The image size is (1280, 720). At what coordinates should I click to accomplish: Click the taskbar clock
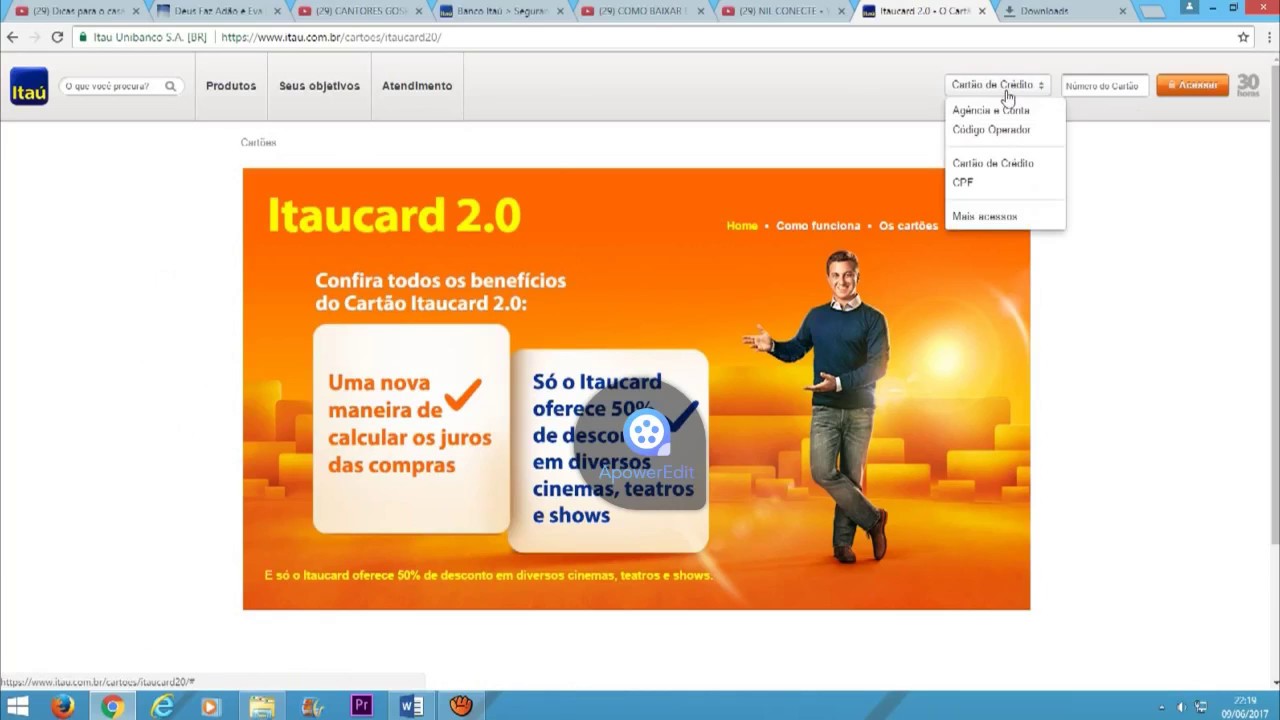pyautogui.click(x=1245, y=707)
